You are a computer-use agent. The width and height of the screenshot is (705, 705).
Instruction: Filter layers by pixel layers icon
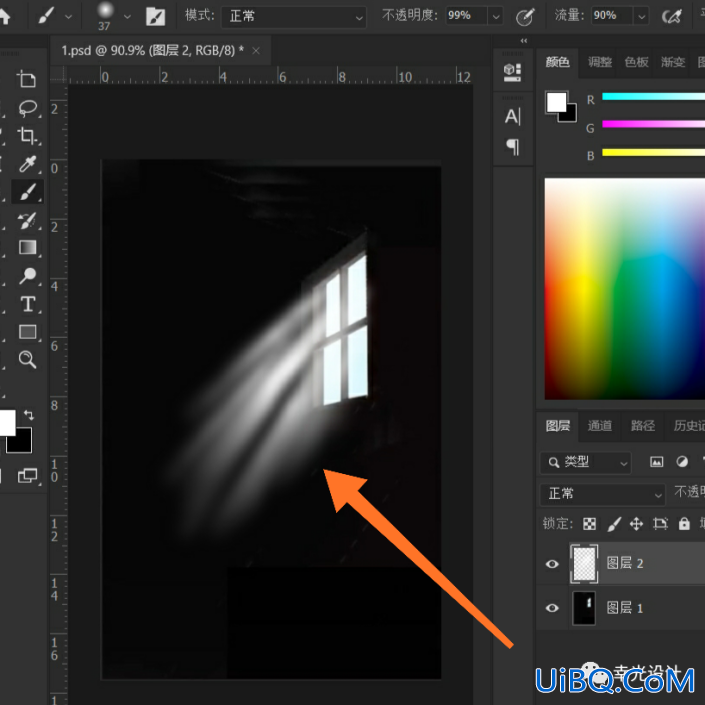(656, 462)
